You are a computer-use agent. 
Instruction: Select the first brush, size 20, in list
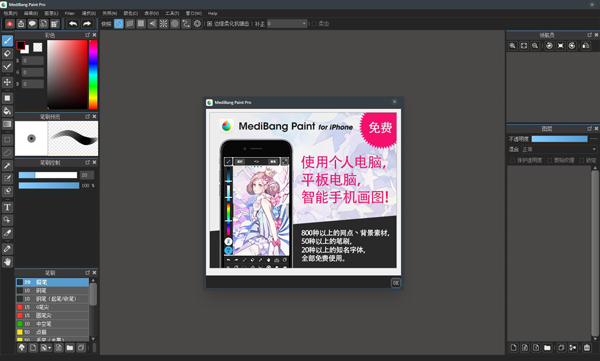(x=52, y=282)
